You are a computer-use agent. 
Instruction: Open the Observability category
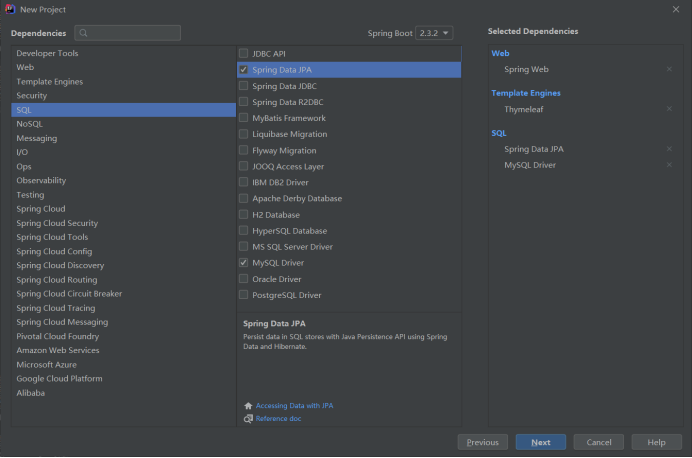click(124, 180)
